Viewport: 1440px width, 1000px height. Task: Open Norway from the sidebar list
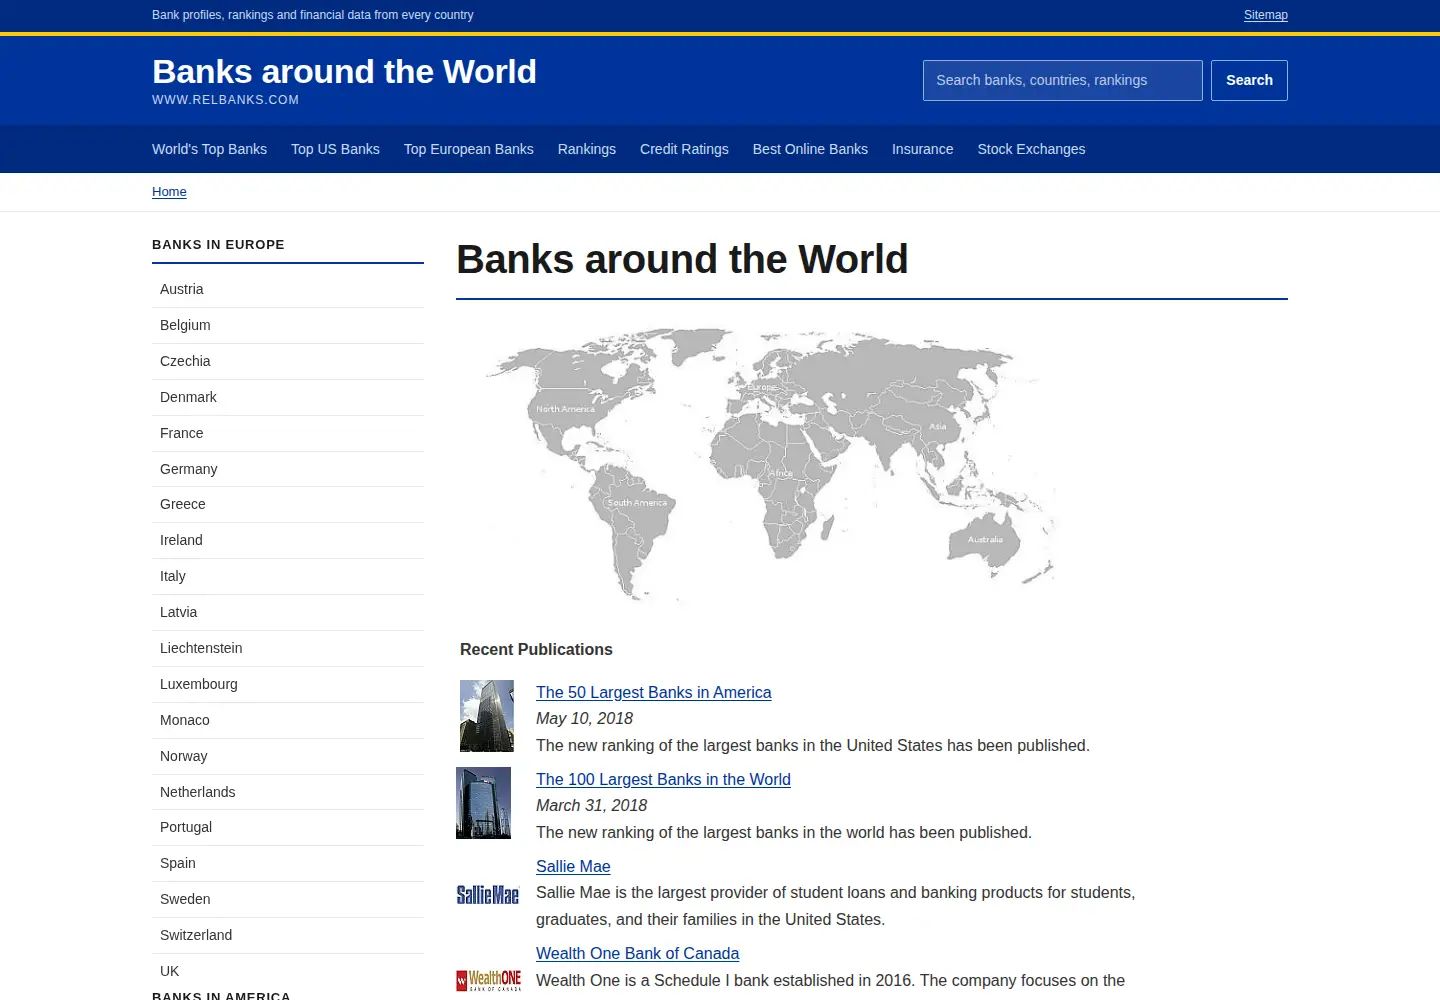[288, 756]
